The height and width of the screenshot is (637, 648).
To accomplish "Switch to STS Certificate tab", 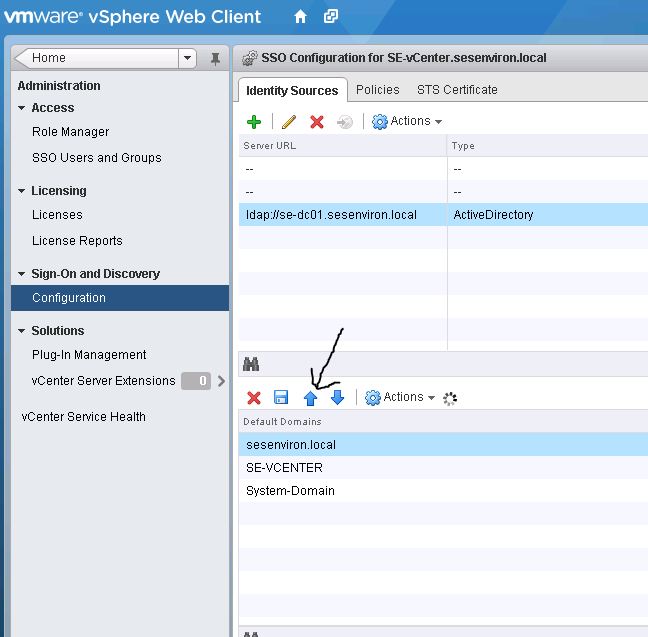I will [457, 90].
